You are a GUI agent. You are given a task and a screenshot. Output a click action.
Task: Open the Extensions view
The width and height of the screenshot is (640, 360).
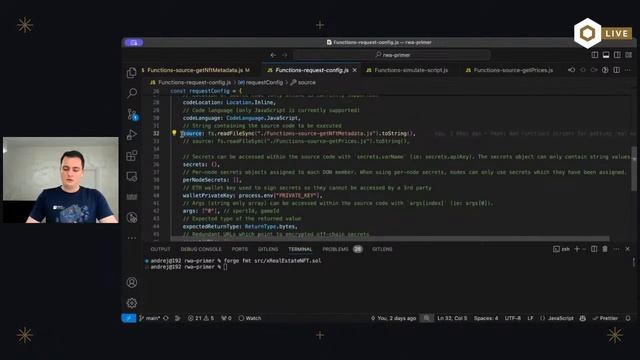(131, 156)
